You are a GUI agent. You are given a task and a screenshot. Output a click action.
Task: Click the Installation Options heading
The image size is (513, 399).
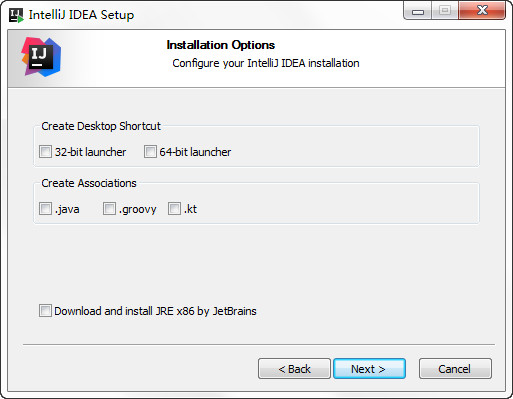(221, 45)
